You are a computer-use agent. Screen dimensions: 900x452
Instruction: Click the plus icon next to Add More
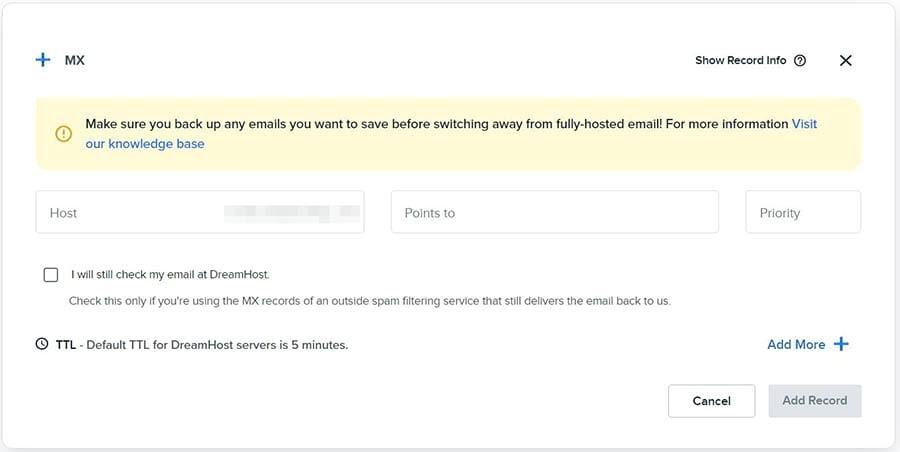(x=841, y=344)
